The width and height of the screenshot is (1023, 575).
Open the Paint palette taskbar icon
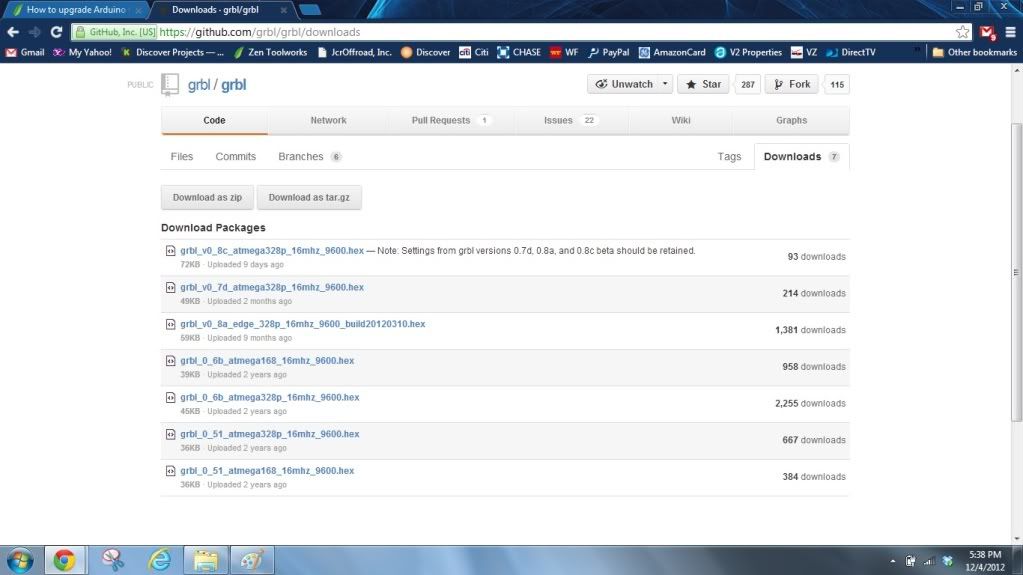click(252, 561)
